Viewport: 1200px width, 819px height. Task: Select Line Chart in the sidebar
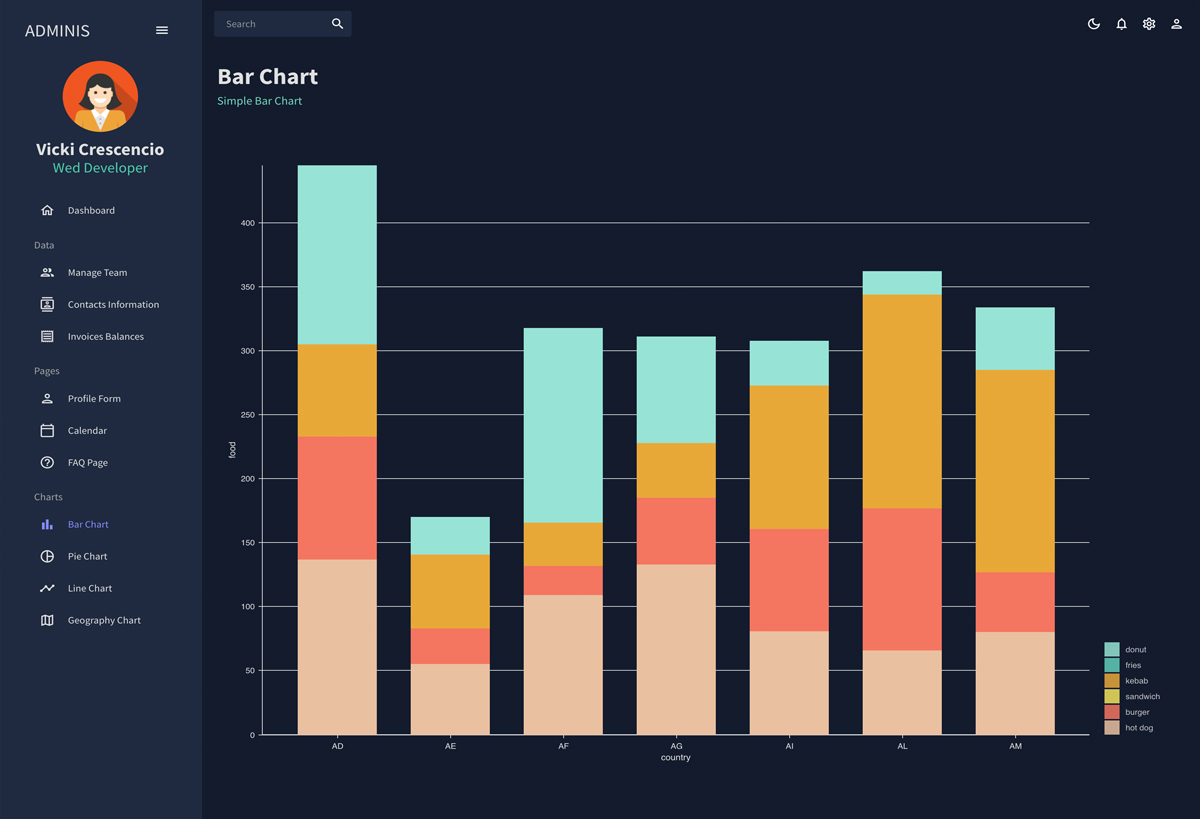90,588
